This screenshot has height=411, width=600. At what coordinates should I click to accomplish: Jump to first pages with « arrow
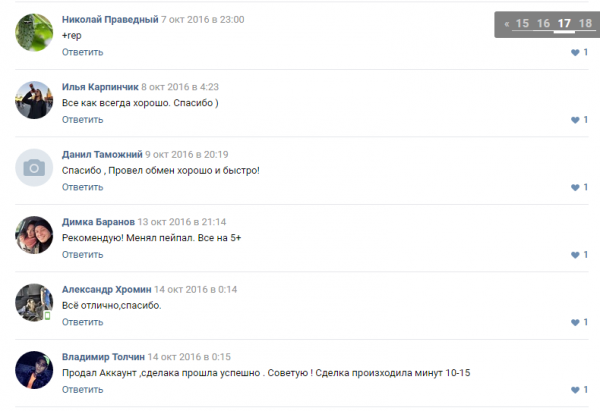(507, 24)
